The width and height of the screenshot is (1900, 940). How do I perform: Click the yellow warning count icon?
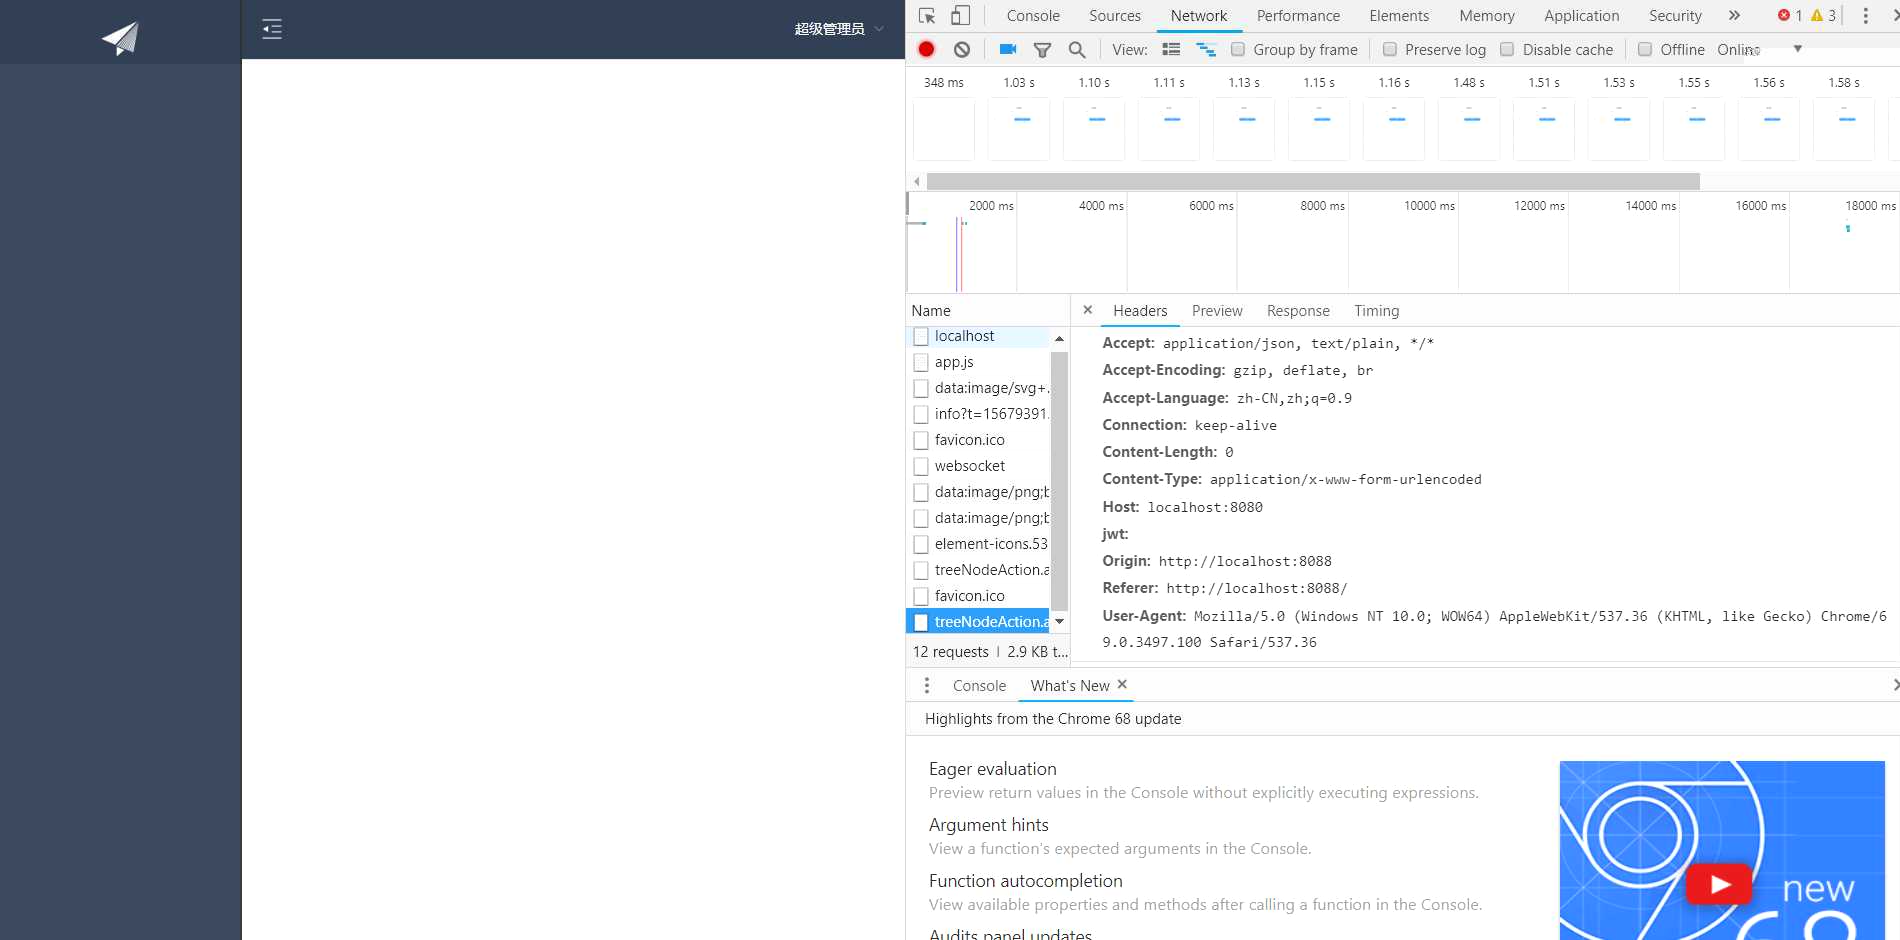click(1817, 15)
